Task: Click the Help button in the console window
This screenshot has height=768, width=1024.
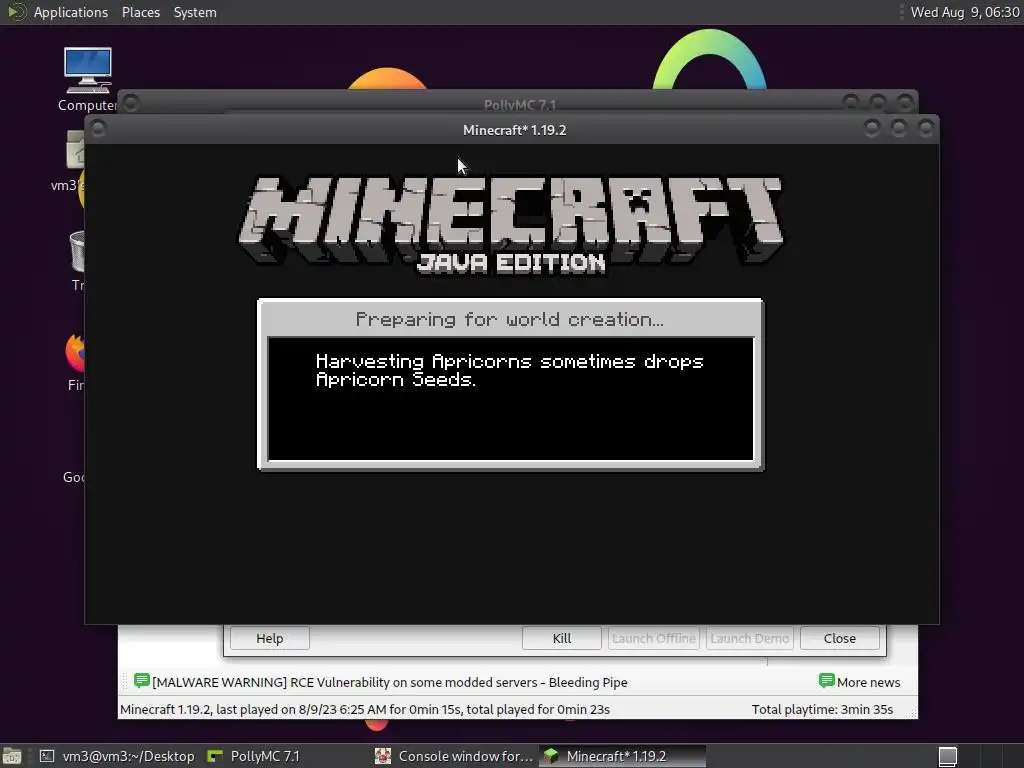Action: click(x=270, y=638)
